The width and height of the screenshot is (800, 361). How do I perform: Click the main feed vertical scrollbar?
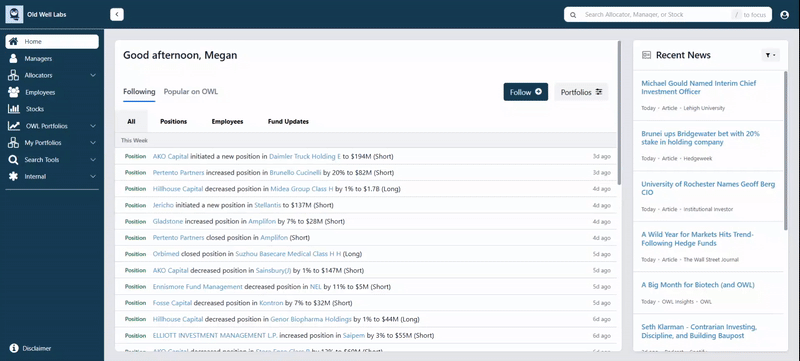619,112
